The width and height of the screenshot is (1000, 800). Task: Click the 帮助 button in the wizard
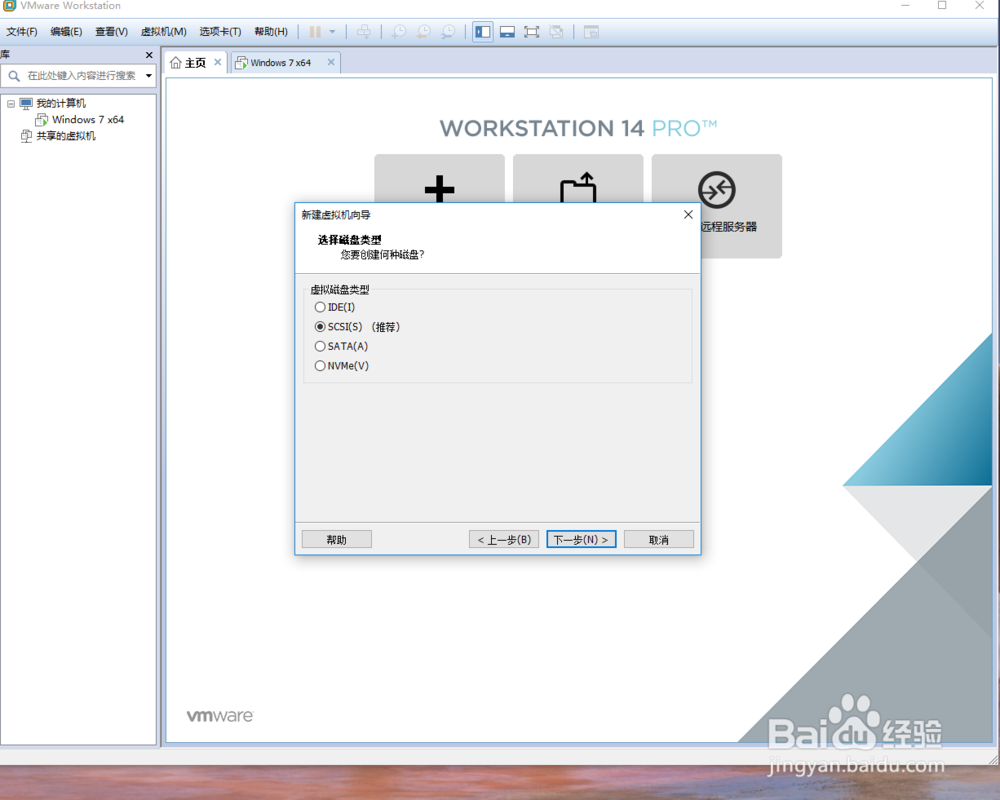click(x=337, y=540)
